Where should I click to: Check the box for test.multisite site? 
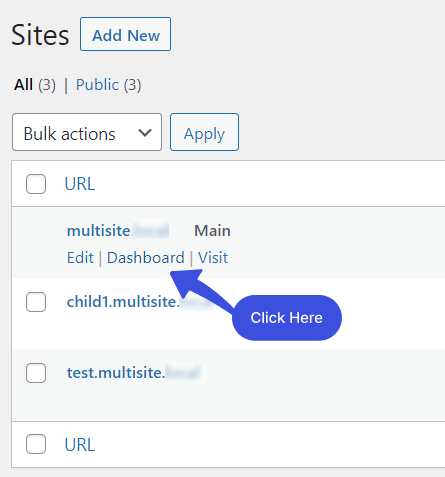click(x=36, y=373)
